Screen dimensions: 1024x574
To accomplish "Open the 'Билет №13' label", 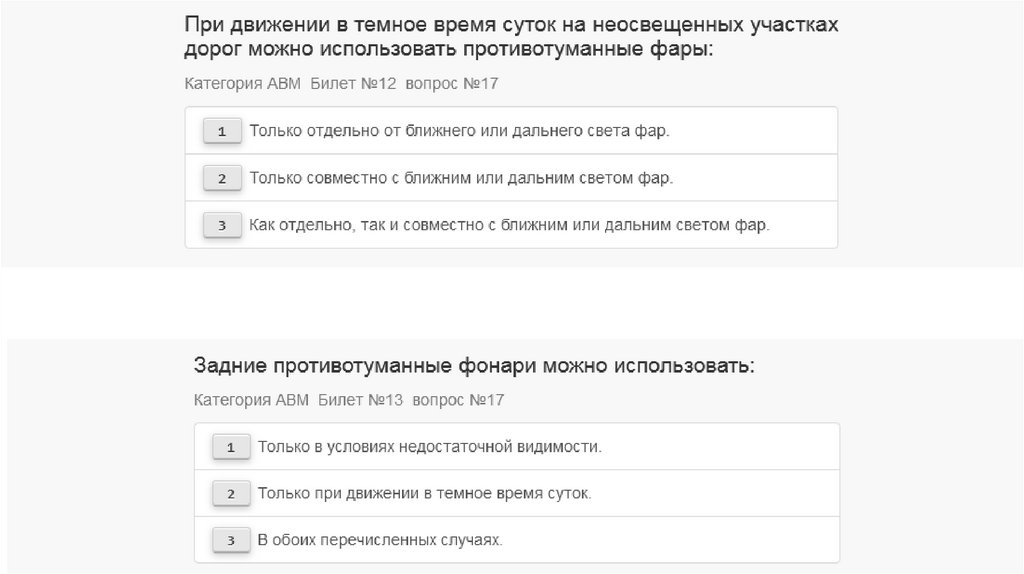I will (x=361, y=401).
